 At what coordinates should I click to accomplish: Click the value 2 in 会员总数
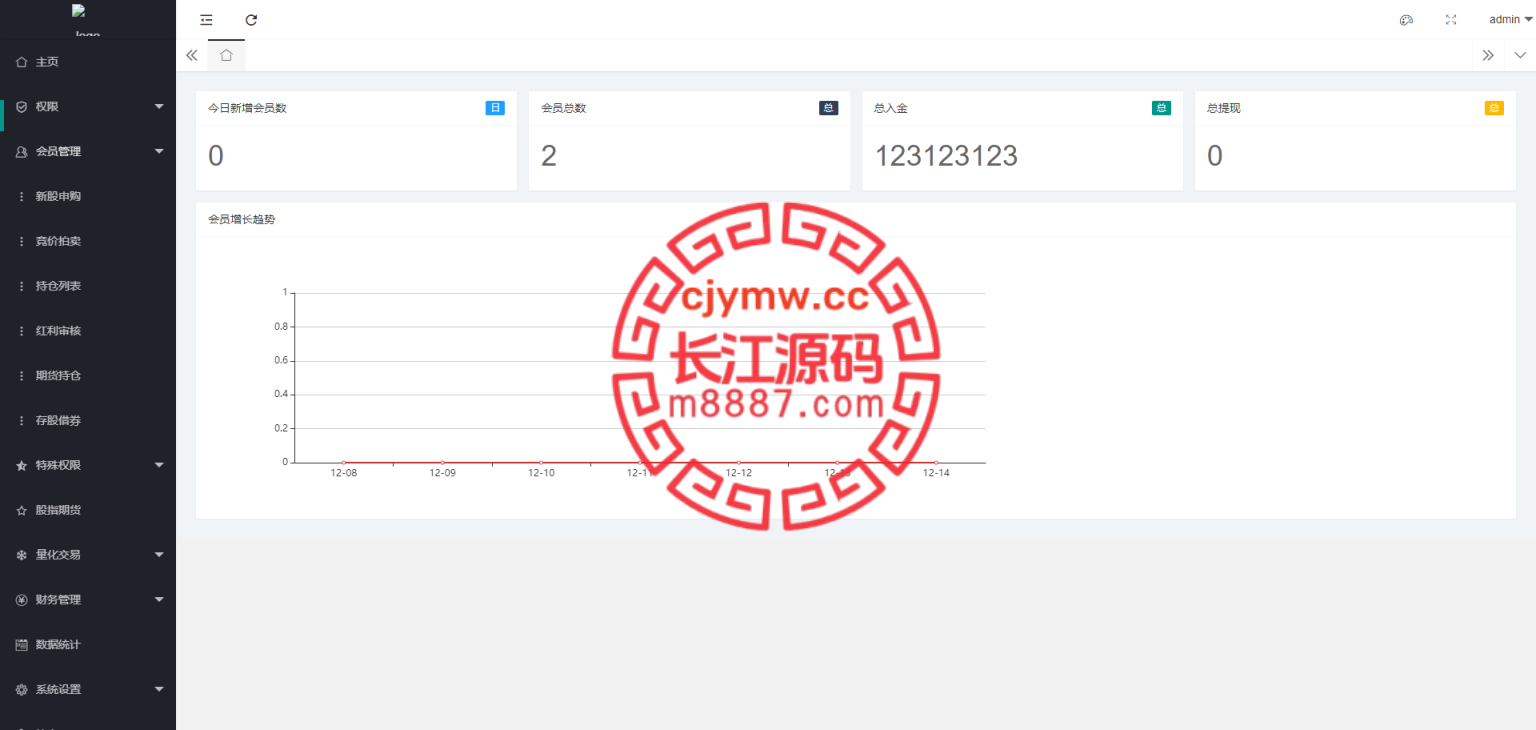(548, 156)
